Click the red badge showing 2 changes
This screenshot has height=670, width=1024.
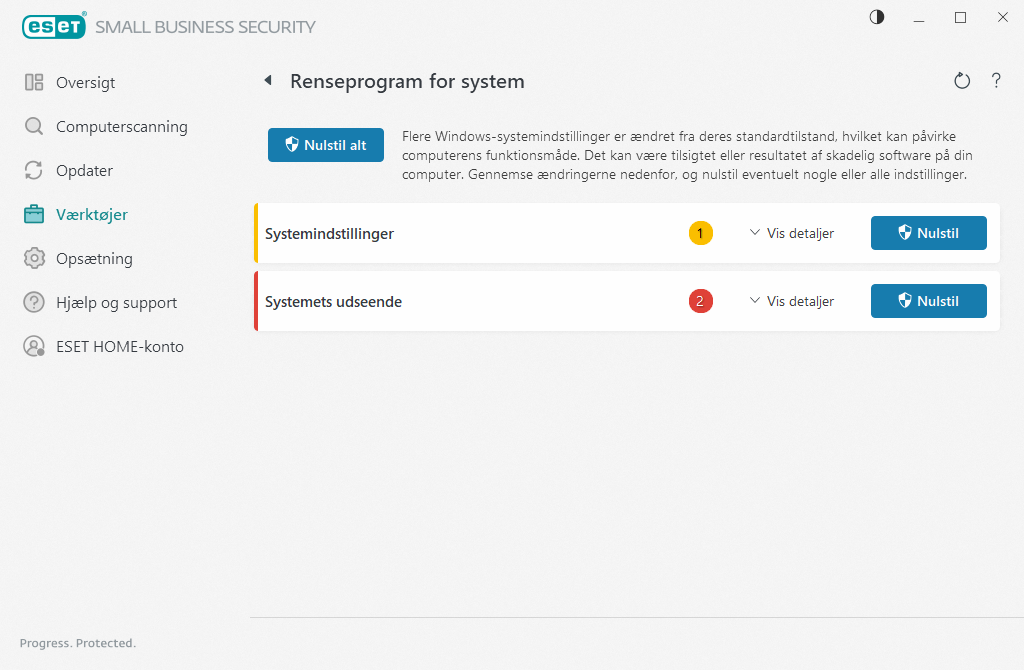click(700, 301)
